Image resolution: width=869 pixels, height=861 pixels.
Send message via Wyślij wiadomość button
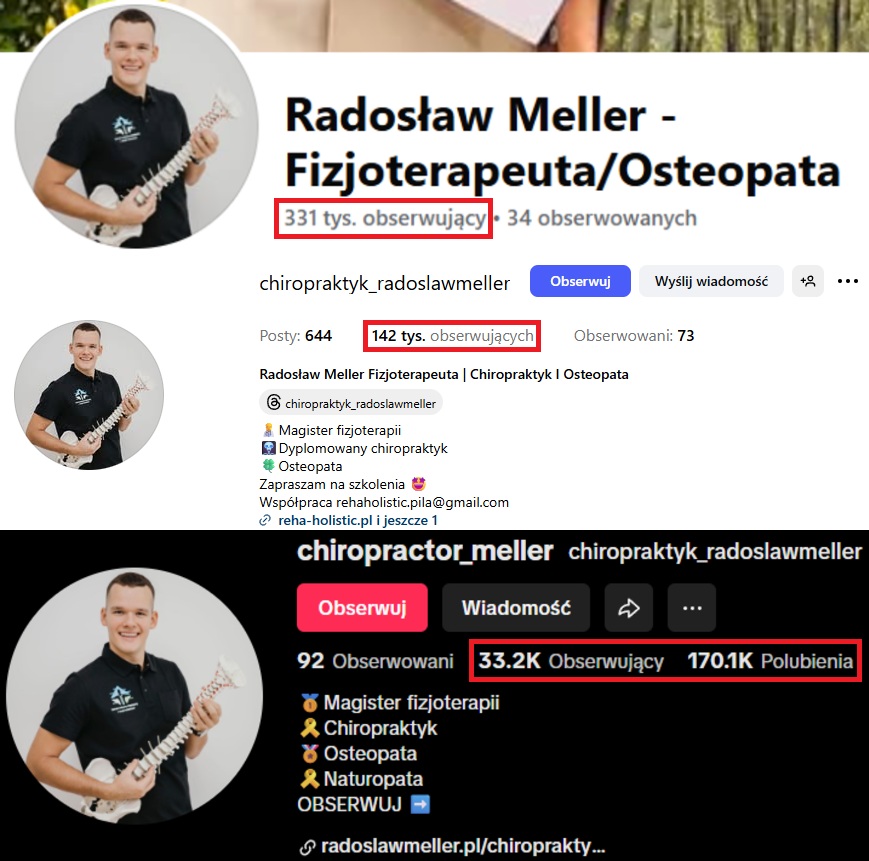pos(711,281)
